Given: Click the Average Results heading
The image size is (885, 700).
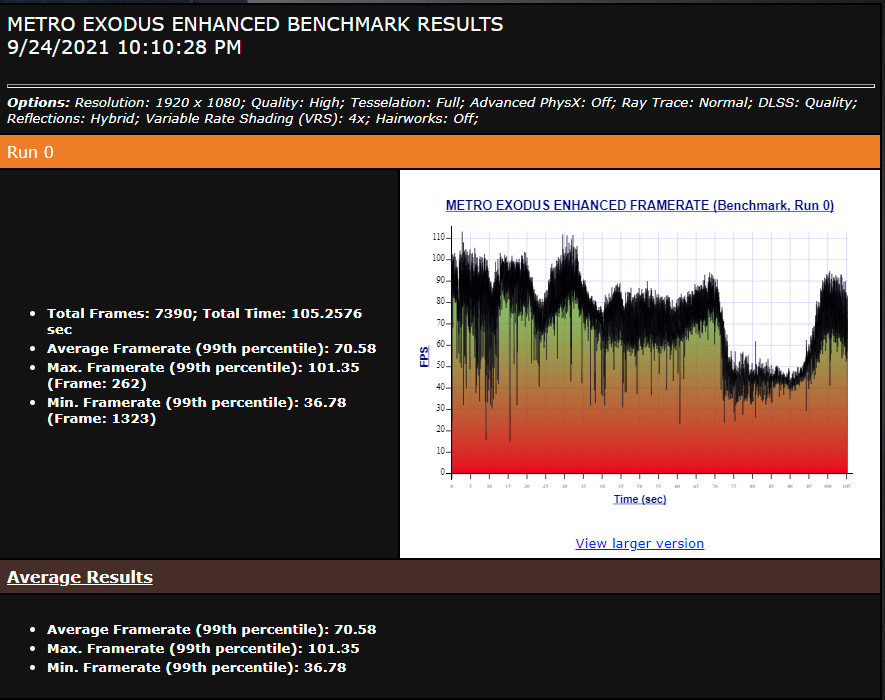Looking at the screenshot, I should [80, 577].
